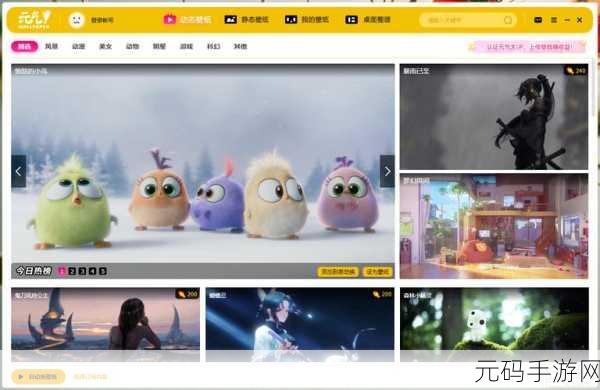
Task: Jump to carousel page 3
Action: pos(82,271)
